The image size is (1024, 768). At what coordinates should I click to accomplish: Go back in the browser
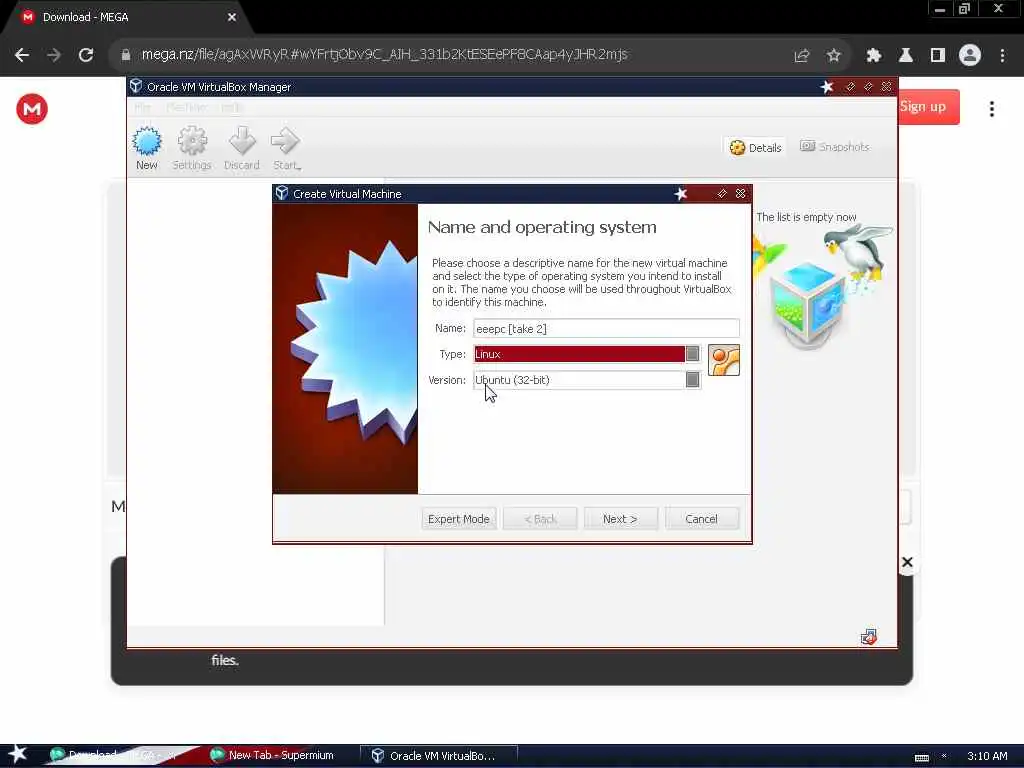22,56
